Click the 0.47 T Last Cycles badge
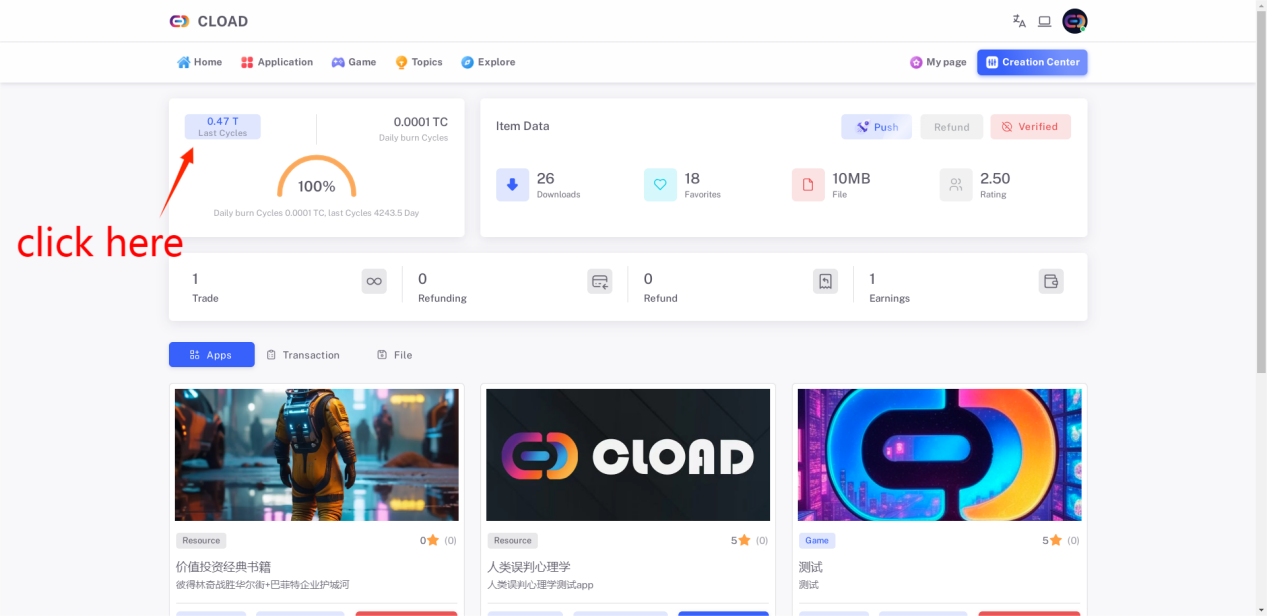 tap(222, 127)
